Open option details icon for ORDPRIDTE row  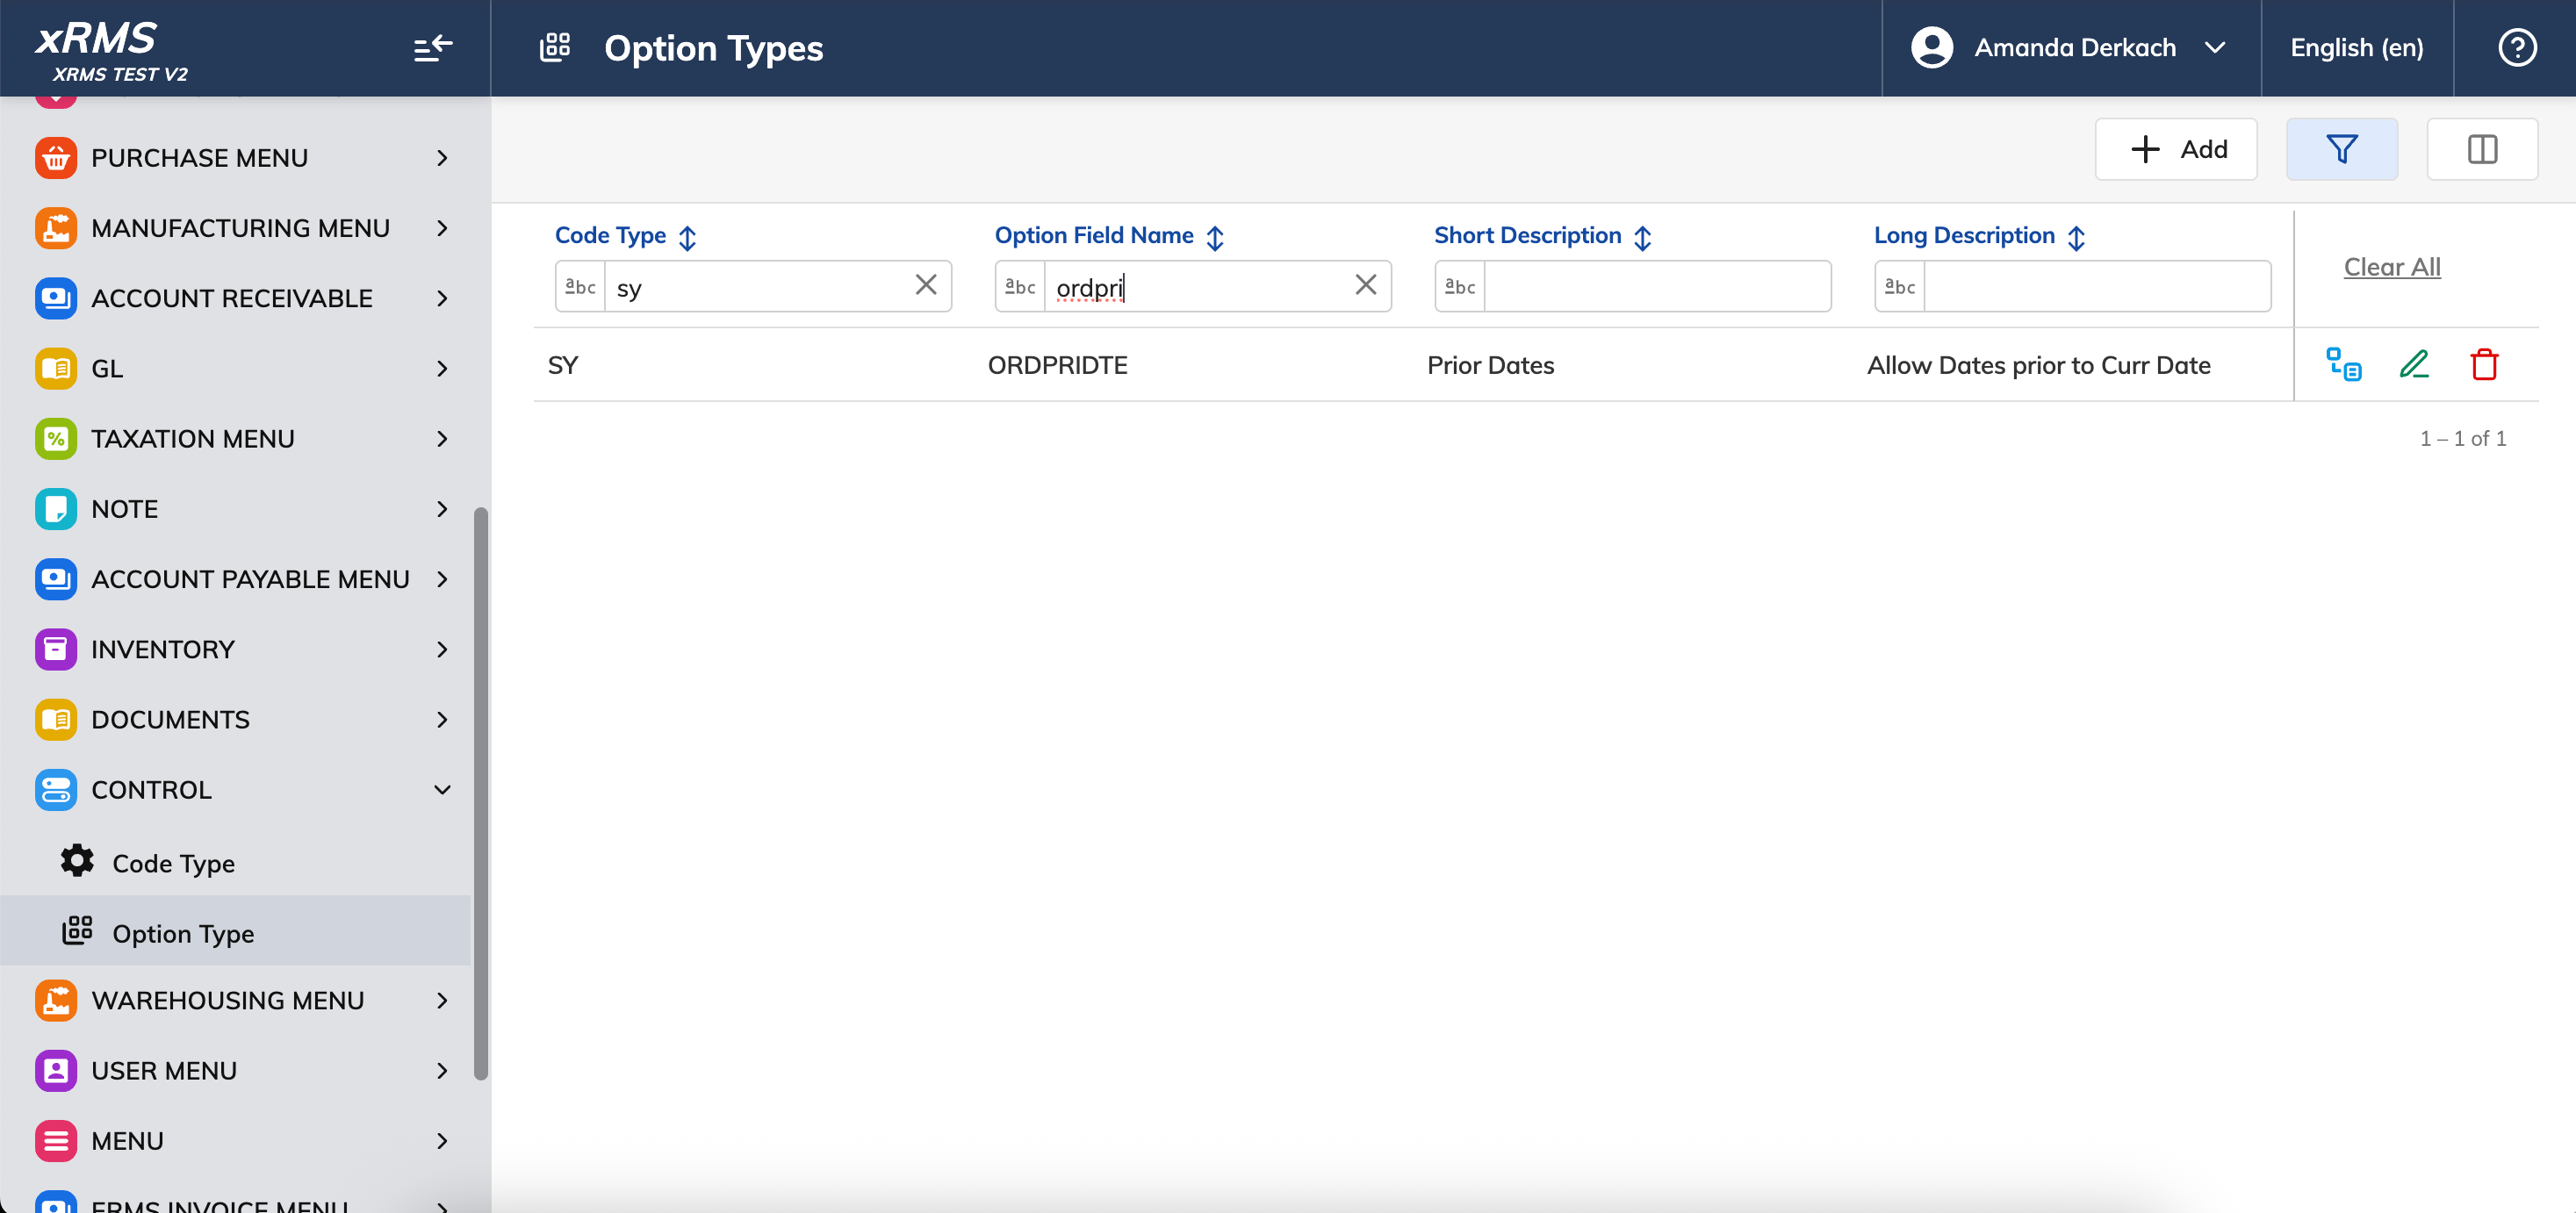2343,364
